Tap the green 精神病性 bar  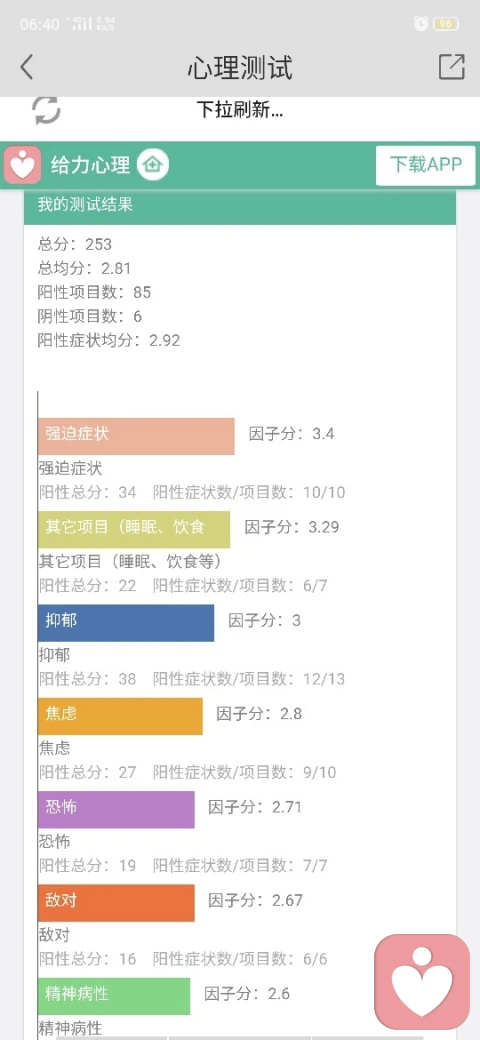pos(114,996)
